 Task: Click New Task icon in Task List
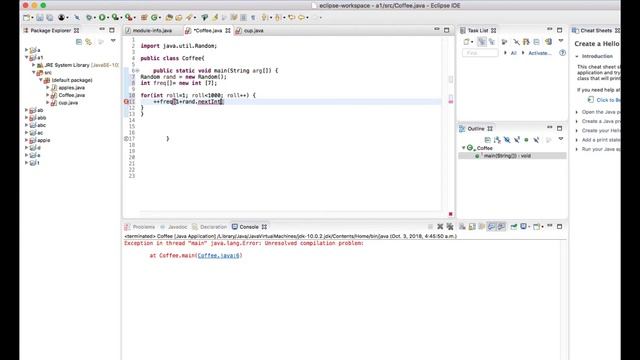click(x=467, y=42)
